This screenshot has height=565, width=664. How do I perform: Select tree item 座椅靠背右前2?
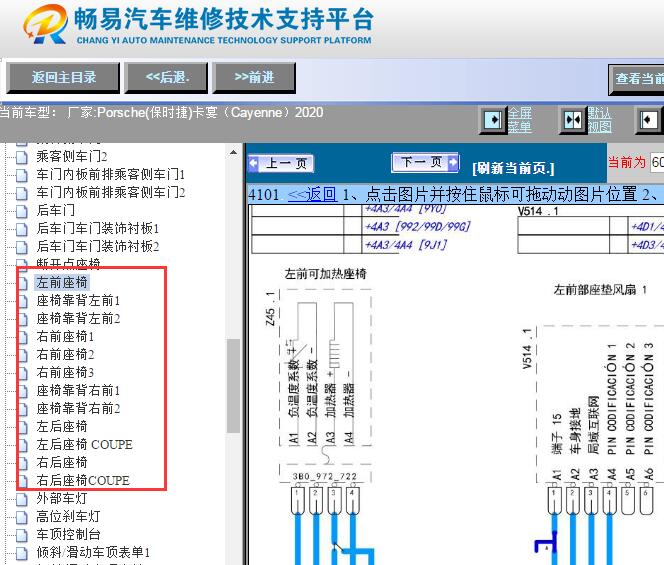click(78, 408)
